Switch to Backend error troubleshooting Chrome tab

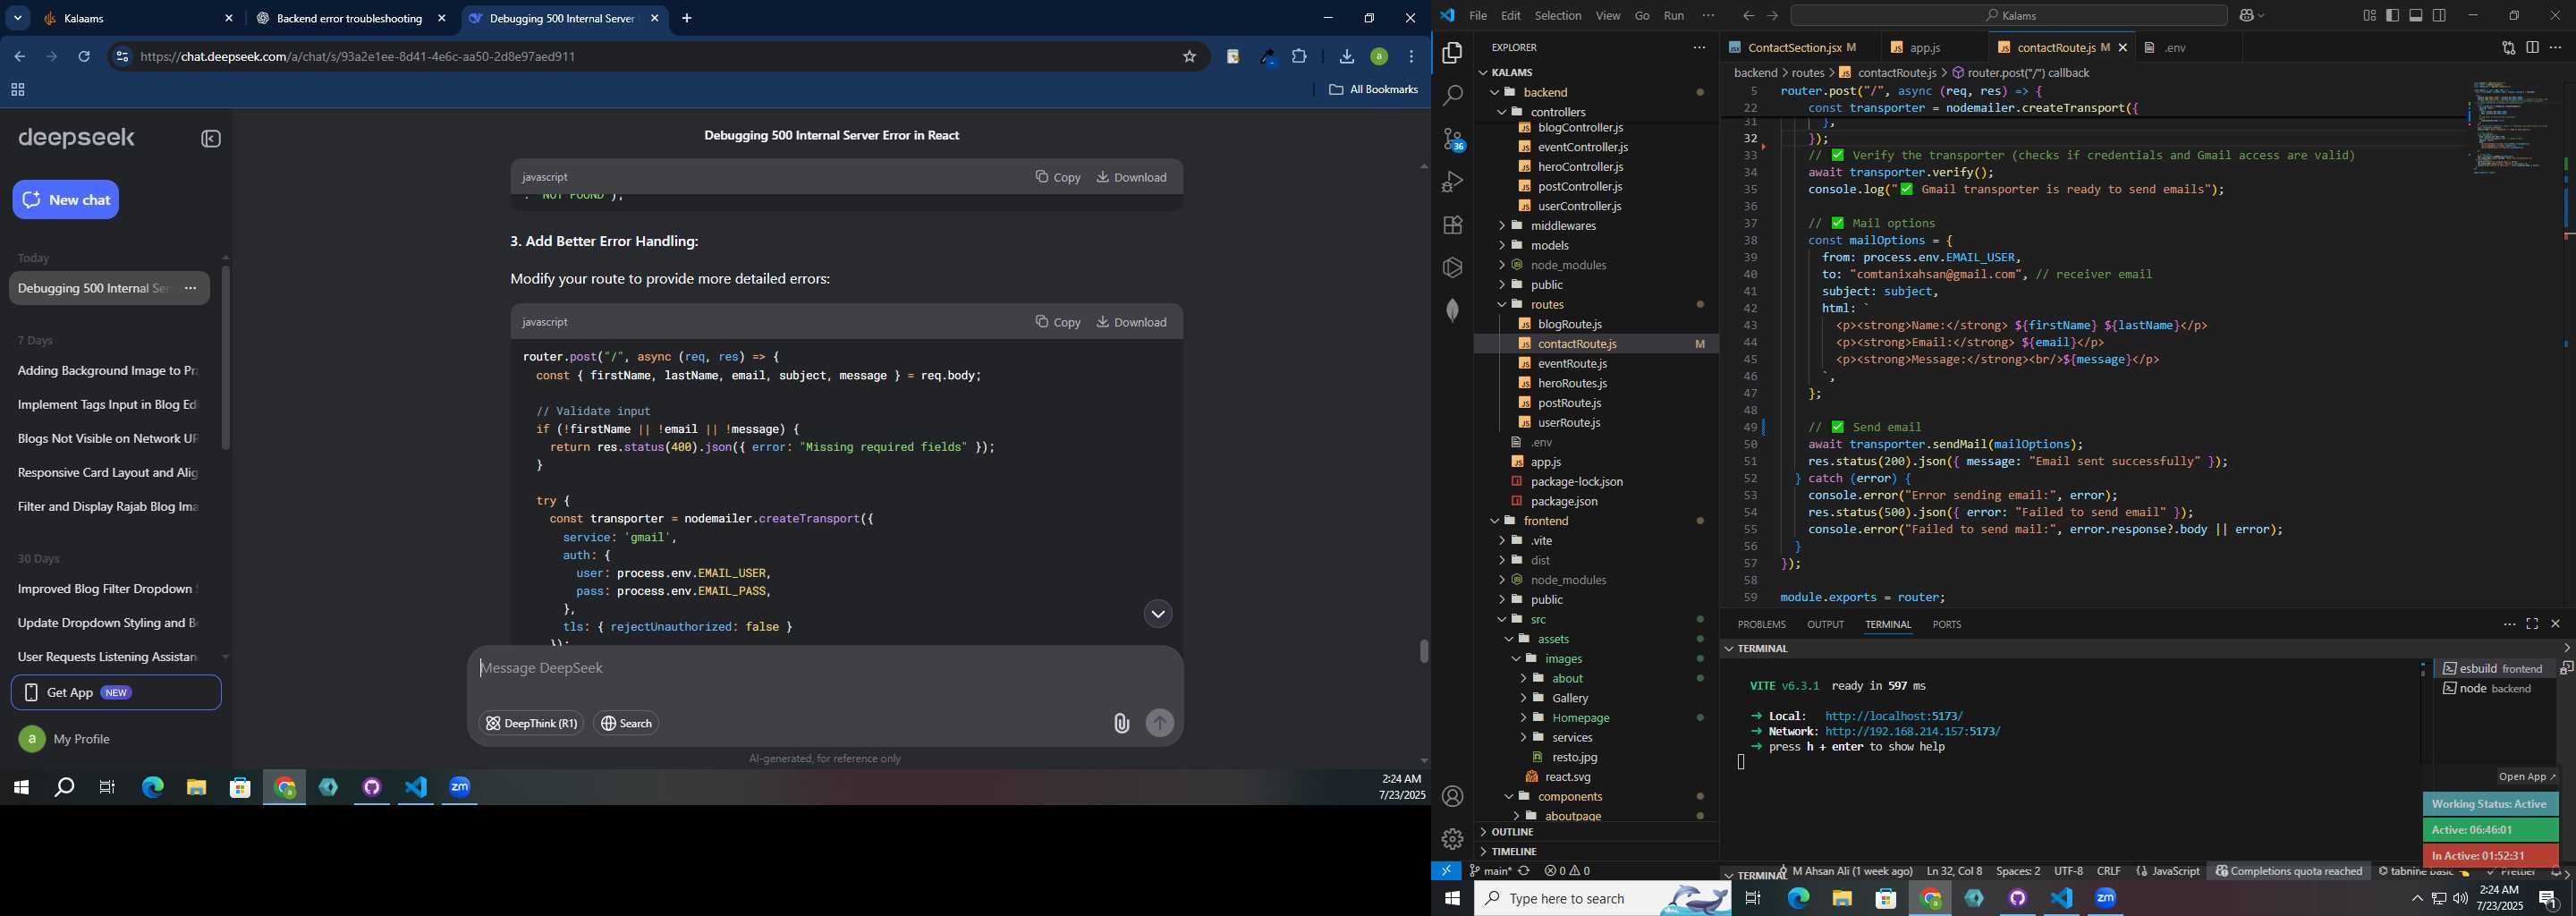coord(350,18)
